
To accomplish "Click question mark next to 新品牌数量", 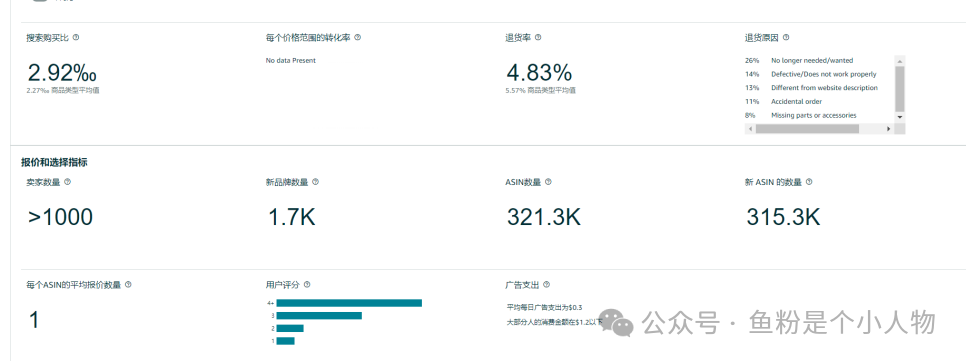I will 315,182.
